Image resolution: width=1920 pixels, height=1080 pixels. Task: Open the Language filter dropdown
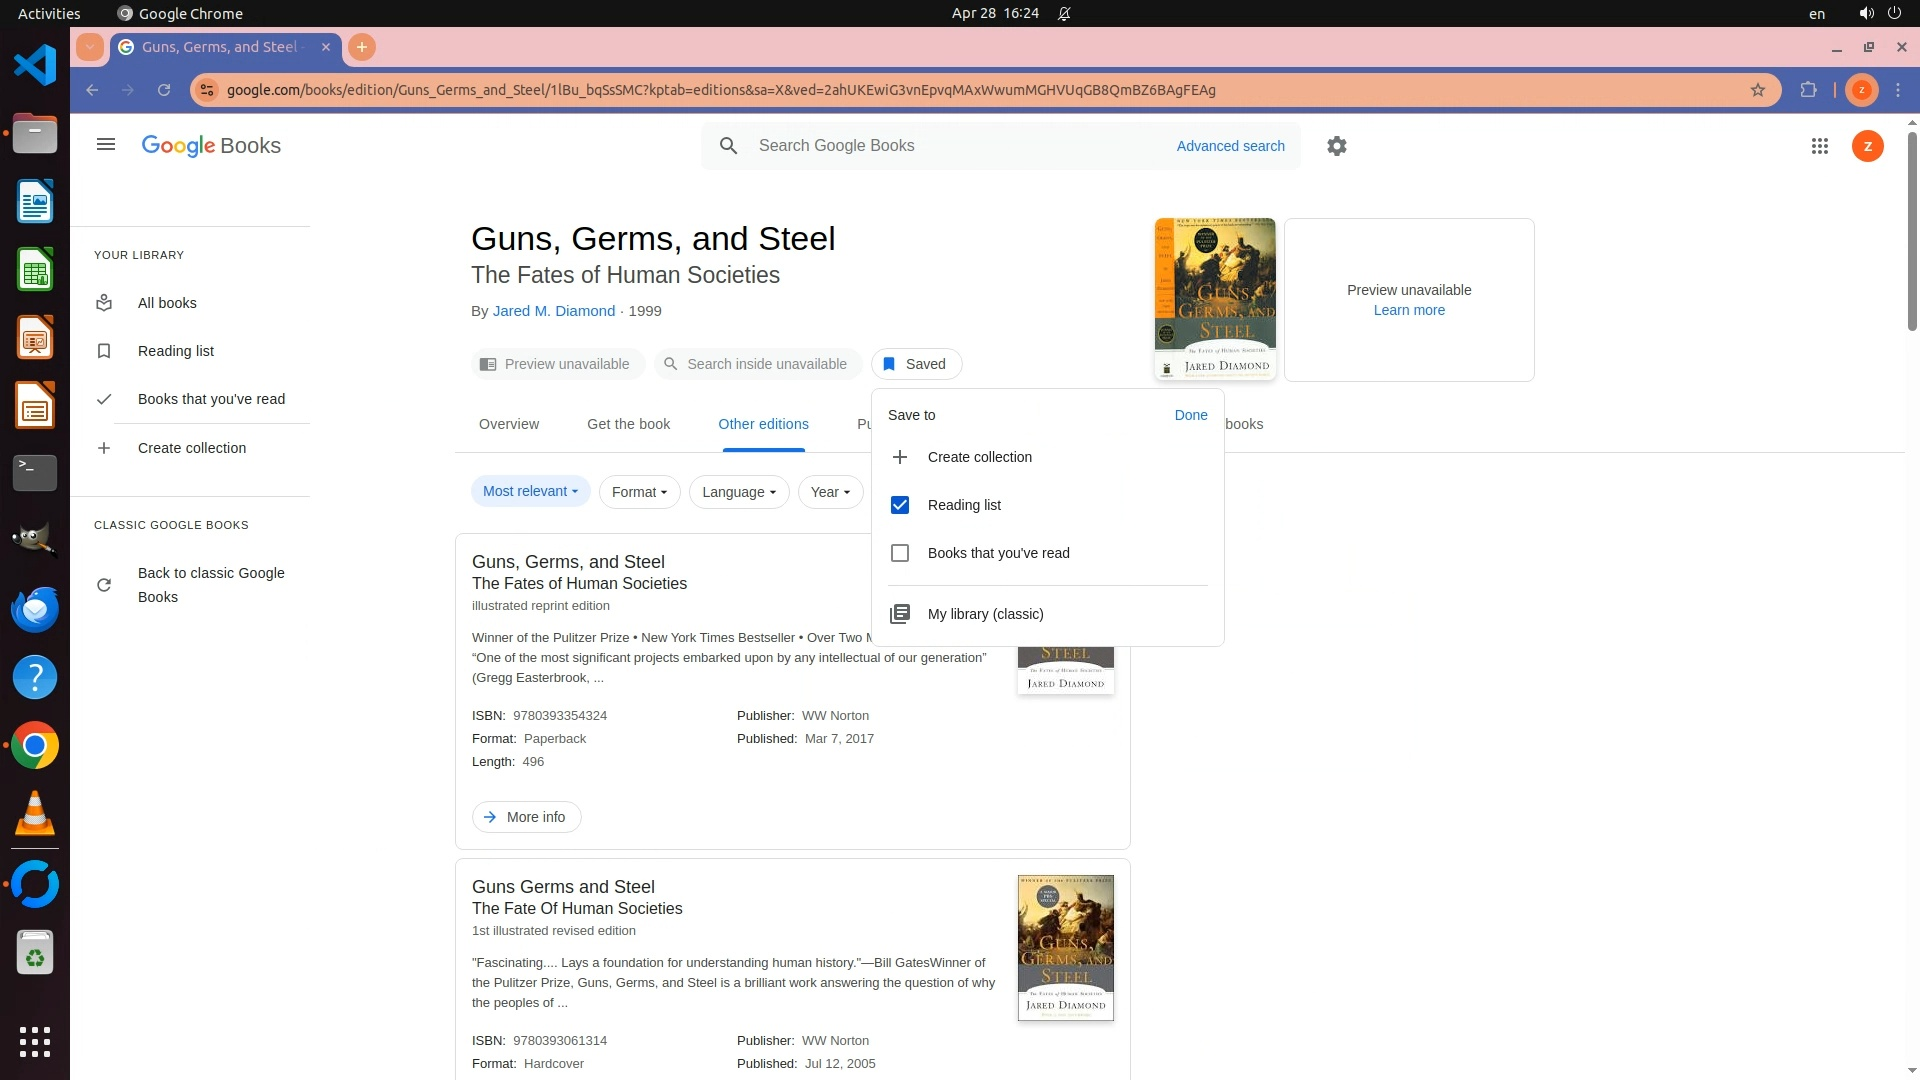pos(738,492)
